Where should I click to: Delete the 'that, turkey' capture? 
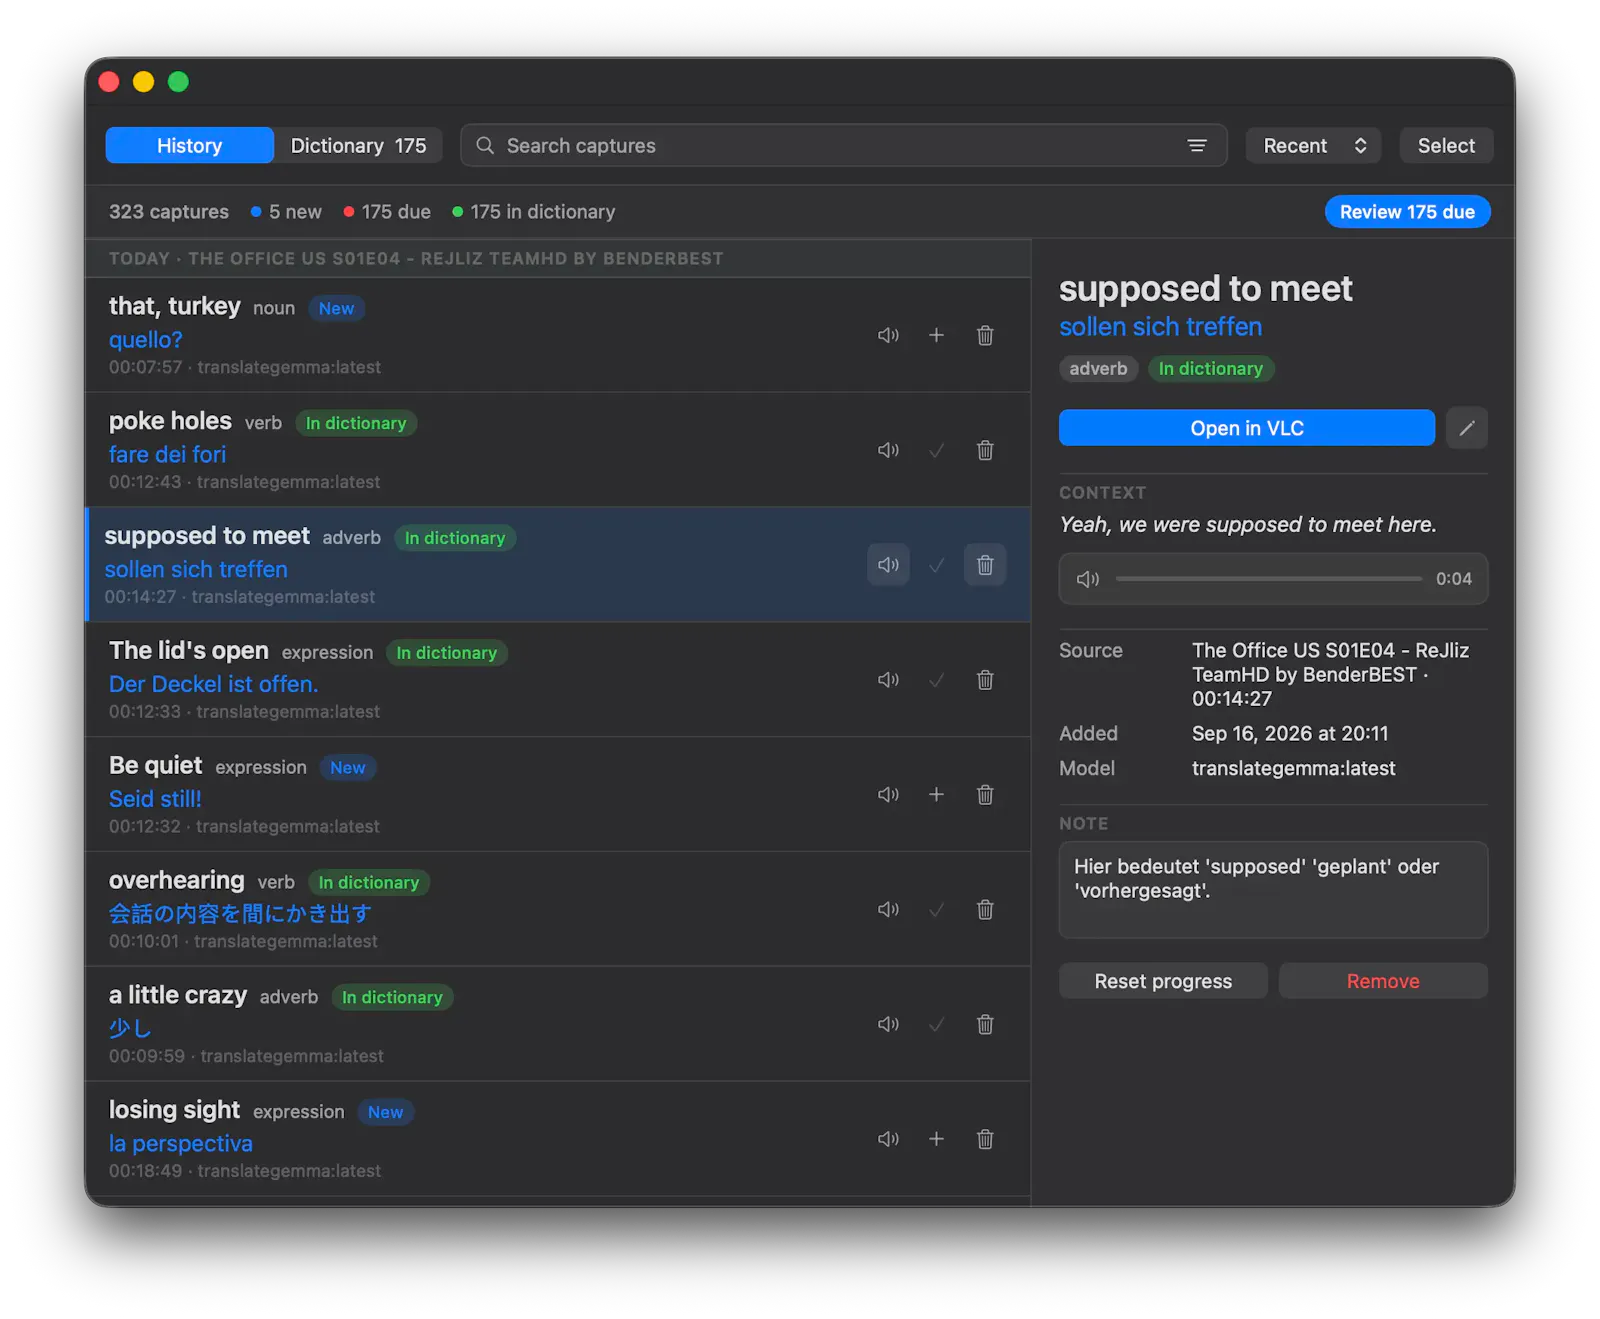(985, 335)
